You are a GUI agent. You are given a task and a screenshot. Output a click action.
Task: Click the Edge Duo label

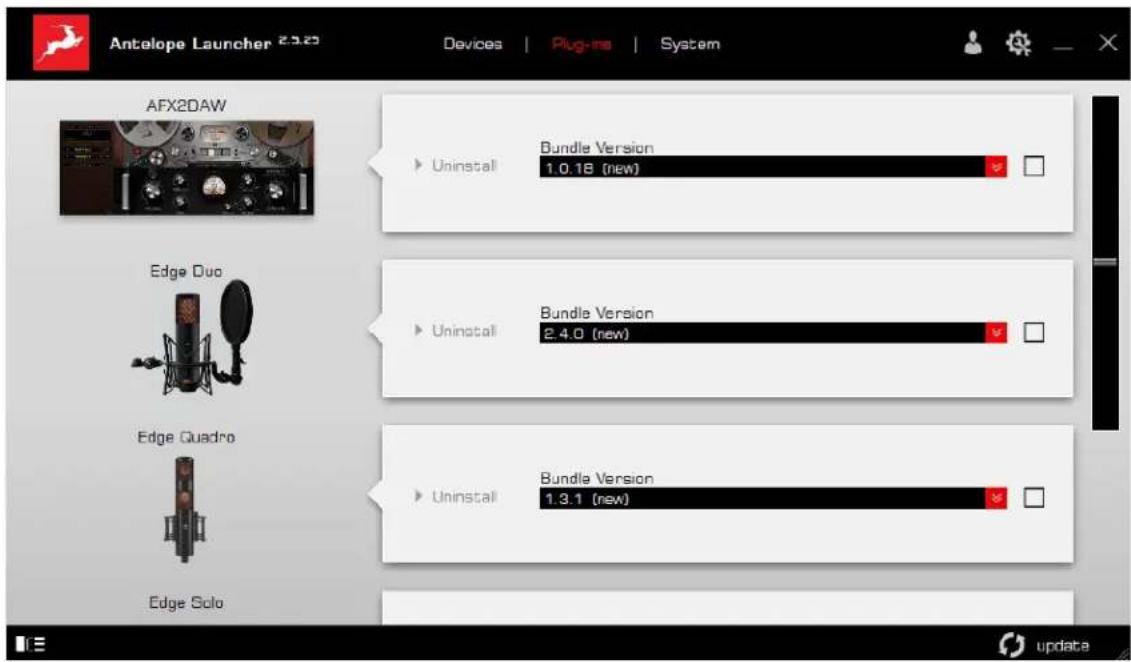[x=186, y=272]
